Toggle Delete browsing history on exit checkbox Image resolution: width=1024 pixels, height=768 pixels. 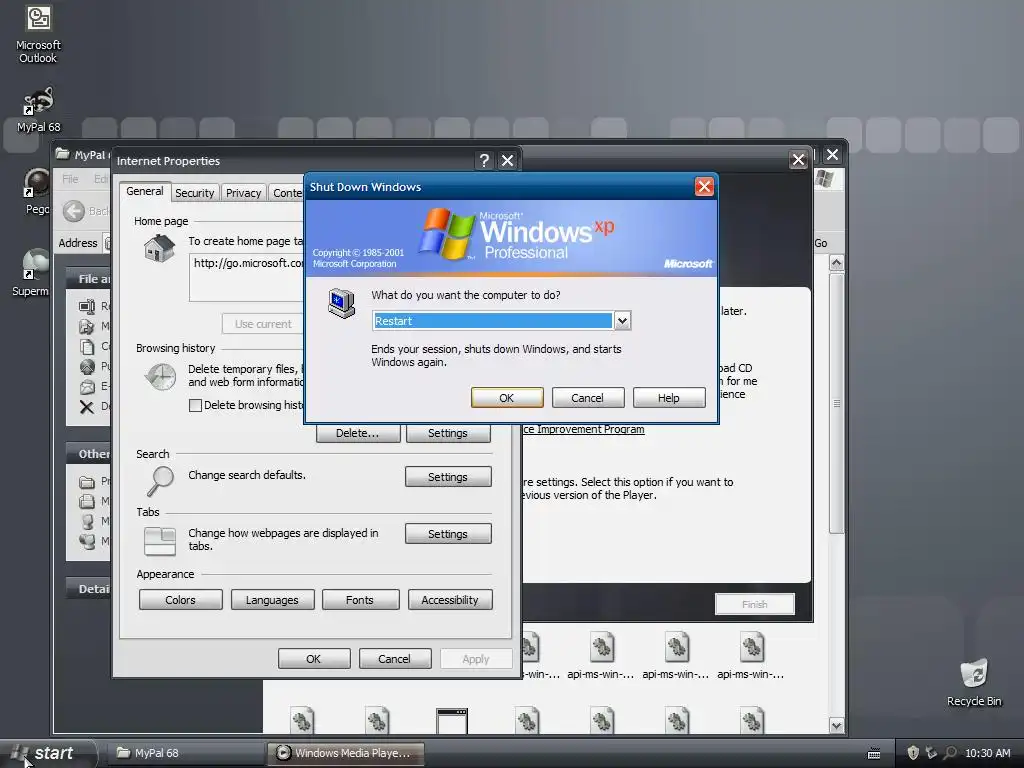point(195,406)
